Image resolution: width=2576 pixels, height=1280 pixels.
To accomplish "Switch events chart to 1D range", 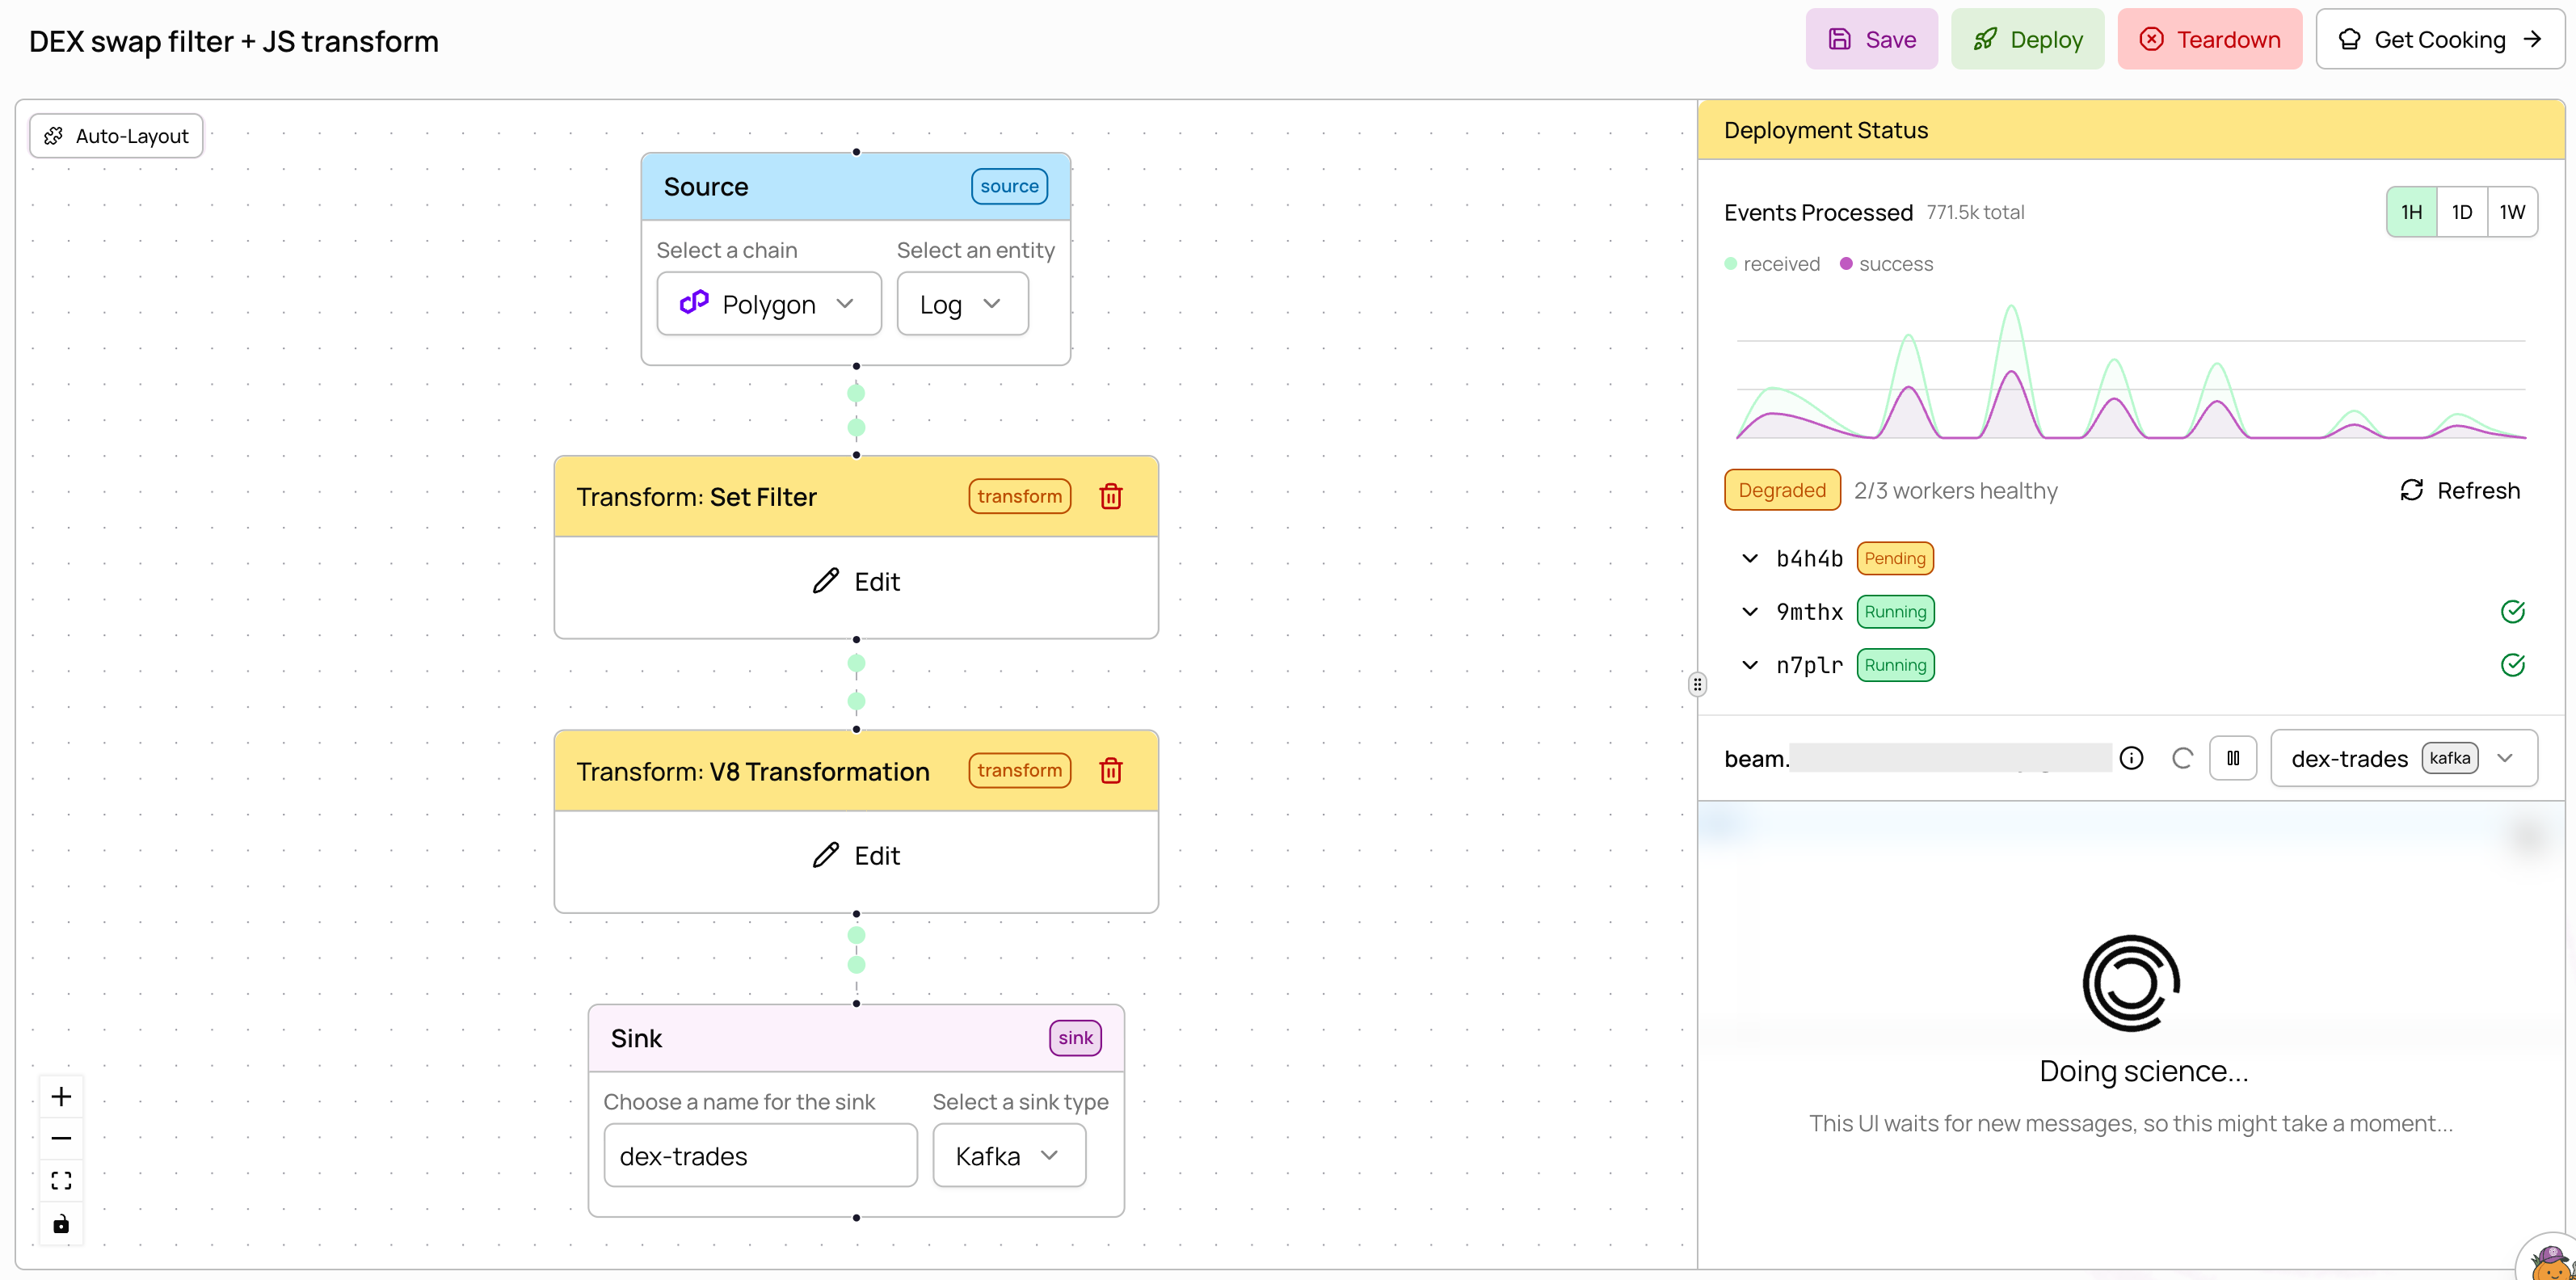I will point(2462,211).
